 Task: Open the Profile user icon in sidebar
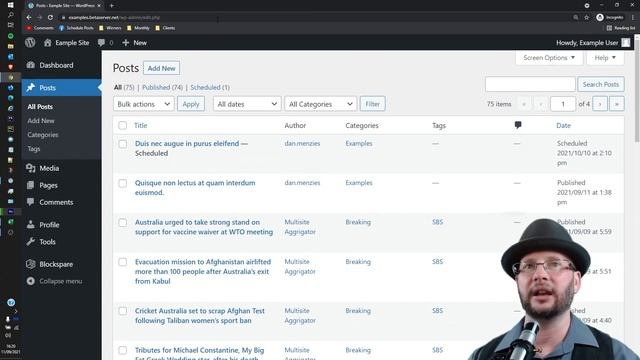pyautogui.click(x=31, y=224)
